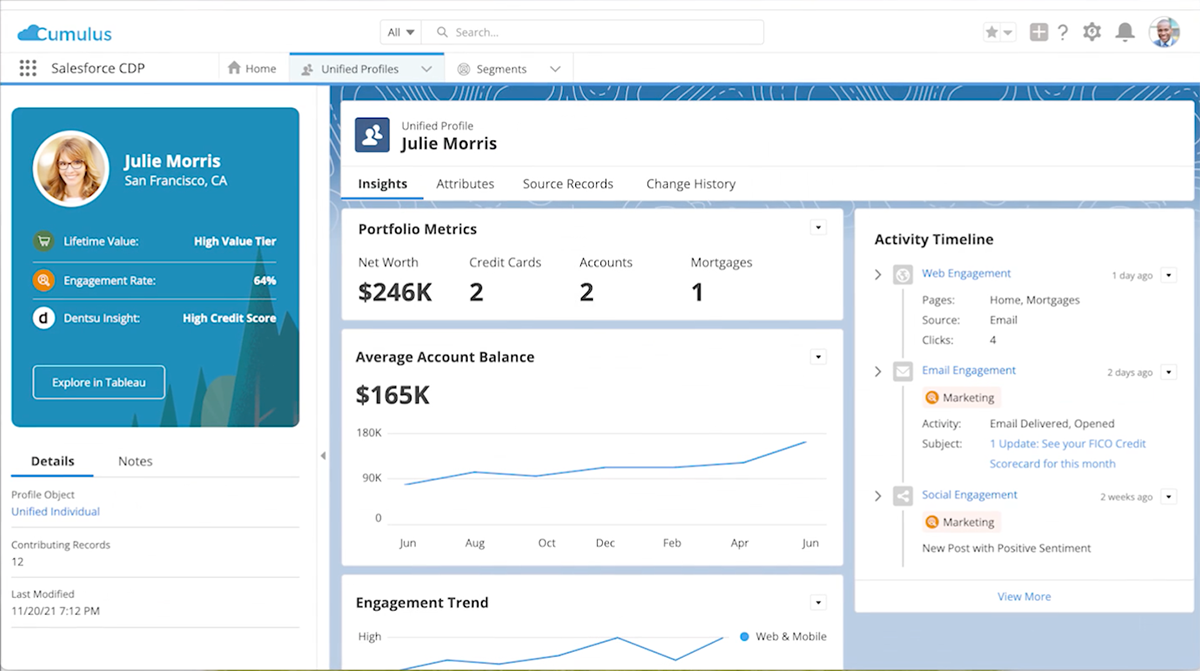Open the Portfolio Metrics card menu
1200x671 pixels.
point(818,228)
